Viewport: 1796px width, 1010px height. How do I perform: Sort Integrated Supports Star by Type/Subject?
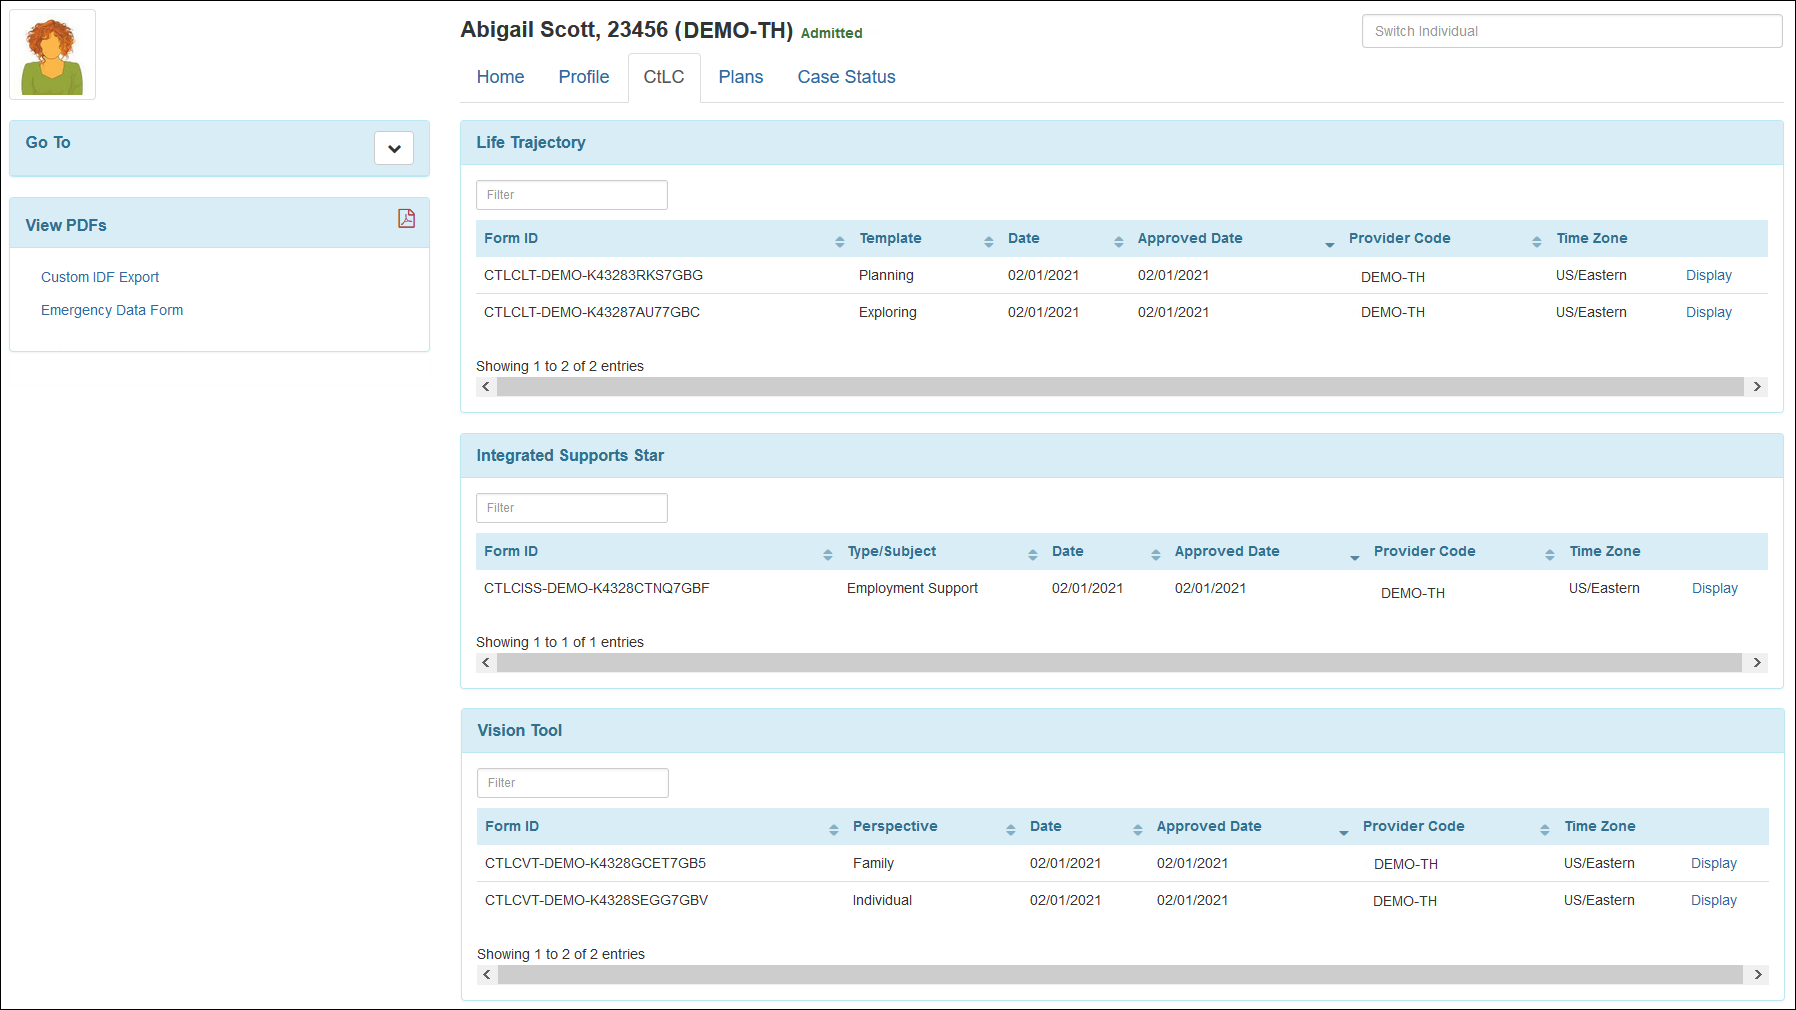(x=1032, y=552)
